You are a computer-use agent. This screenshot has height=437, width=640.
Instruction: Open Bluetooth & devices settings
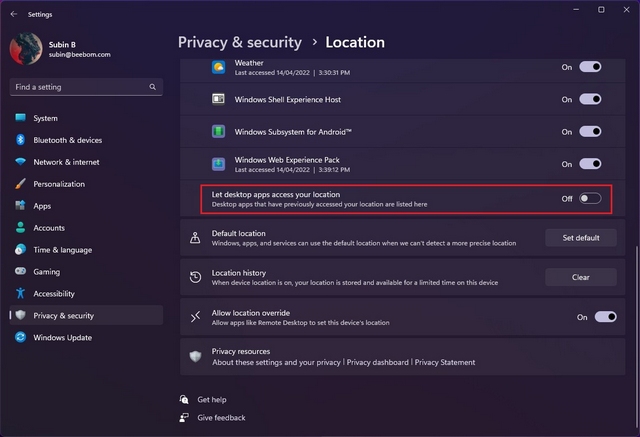point(67,140)
